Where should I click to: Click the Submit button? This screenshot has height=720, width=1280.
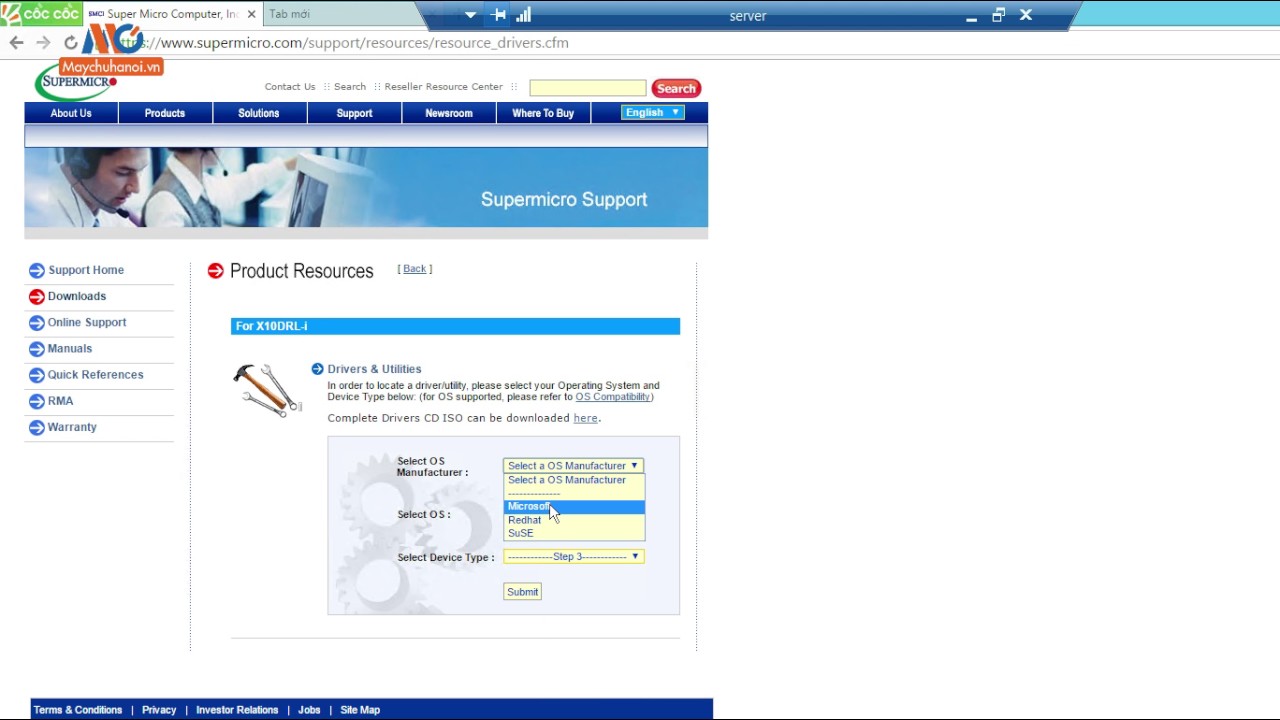[x=522, y=592]
